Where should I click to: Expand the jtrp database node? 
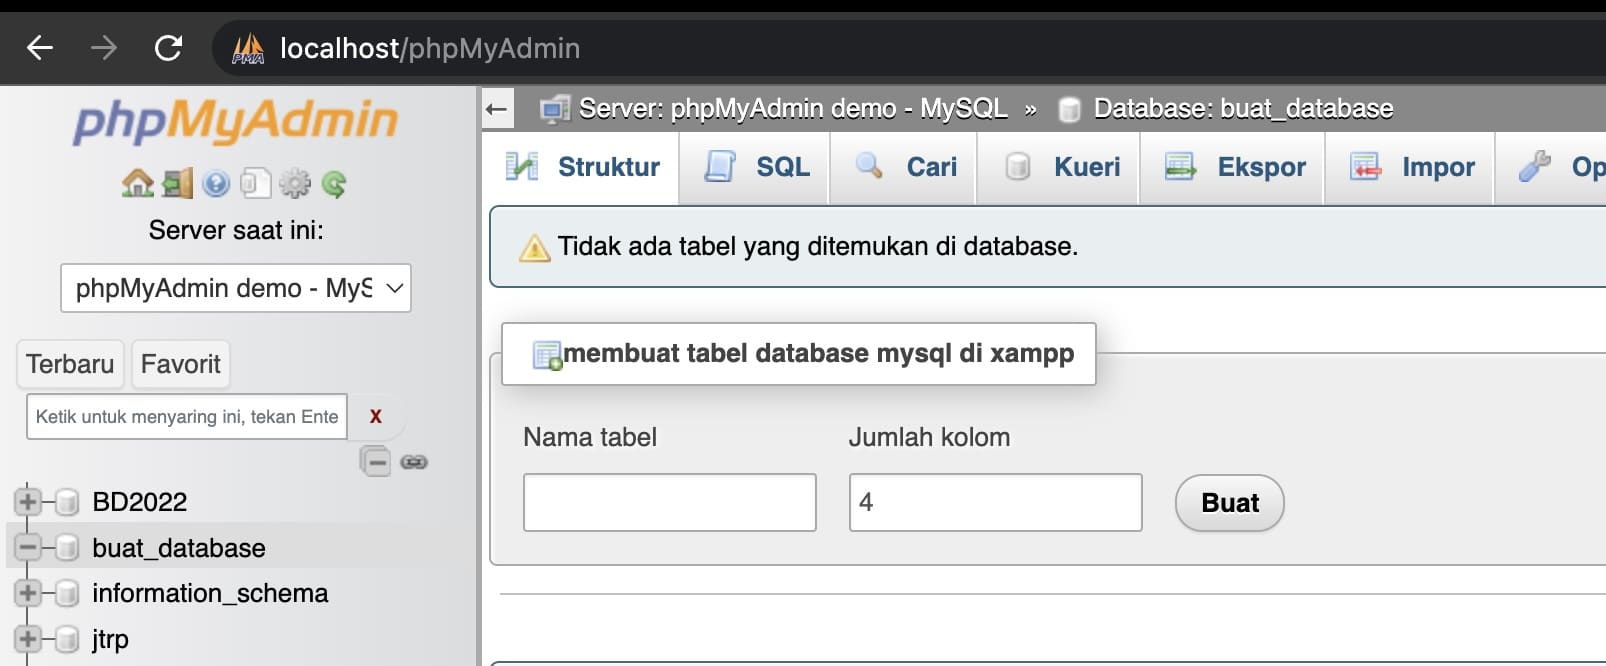click(28, 638)
